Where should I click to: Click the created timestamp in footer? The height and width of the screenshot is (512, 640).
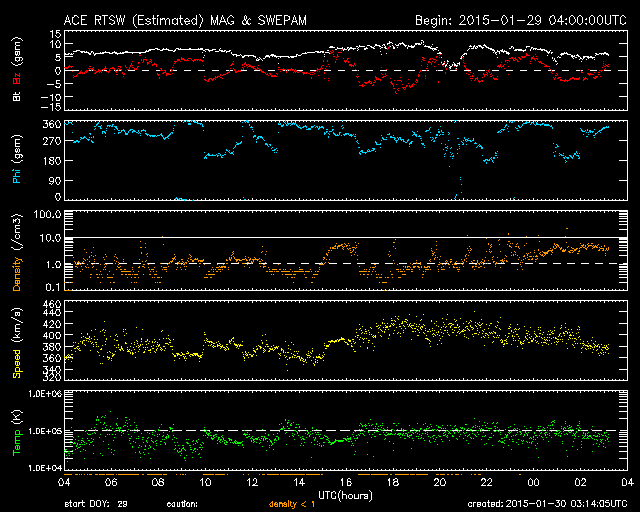tap(547, 503)
